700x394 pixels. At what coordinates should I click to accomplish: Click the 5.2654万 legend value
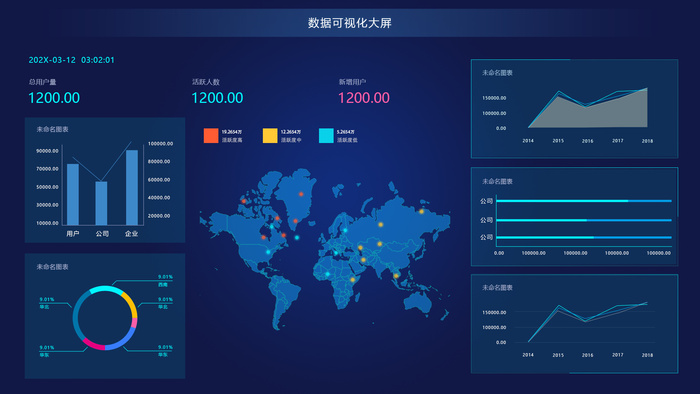click(x=346, y=132)
